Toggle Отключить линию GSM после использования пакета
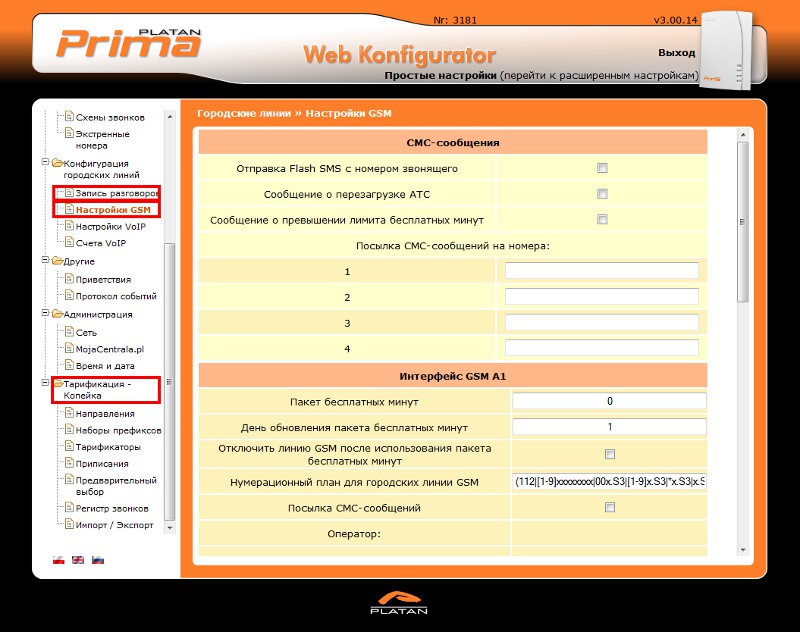This screenshot has height=632, width=800. point(610,454)
